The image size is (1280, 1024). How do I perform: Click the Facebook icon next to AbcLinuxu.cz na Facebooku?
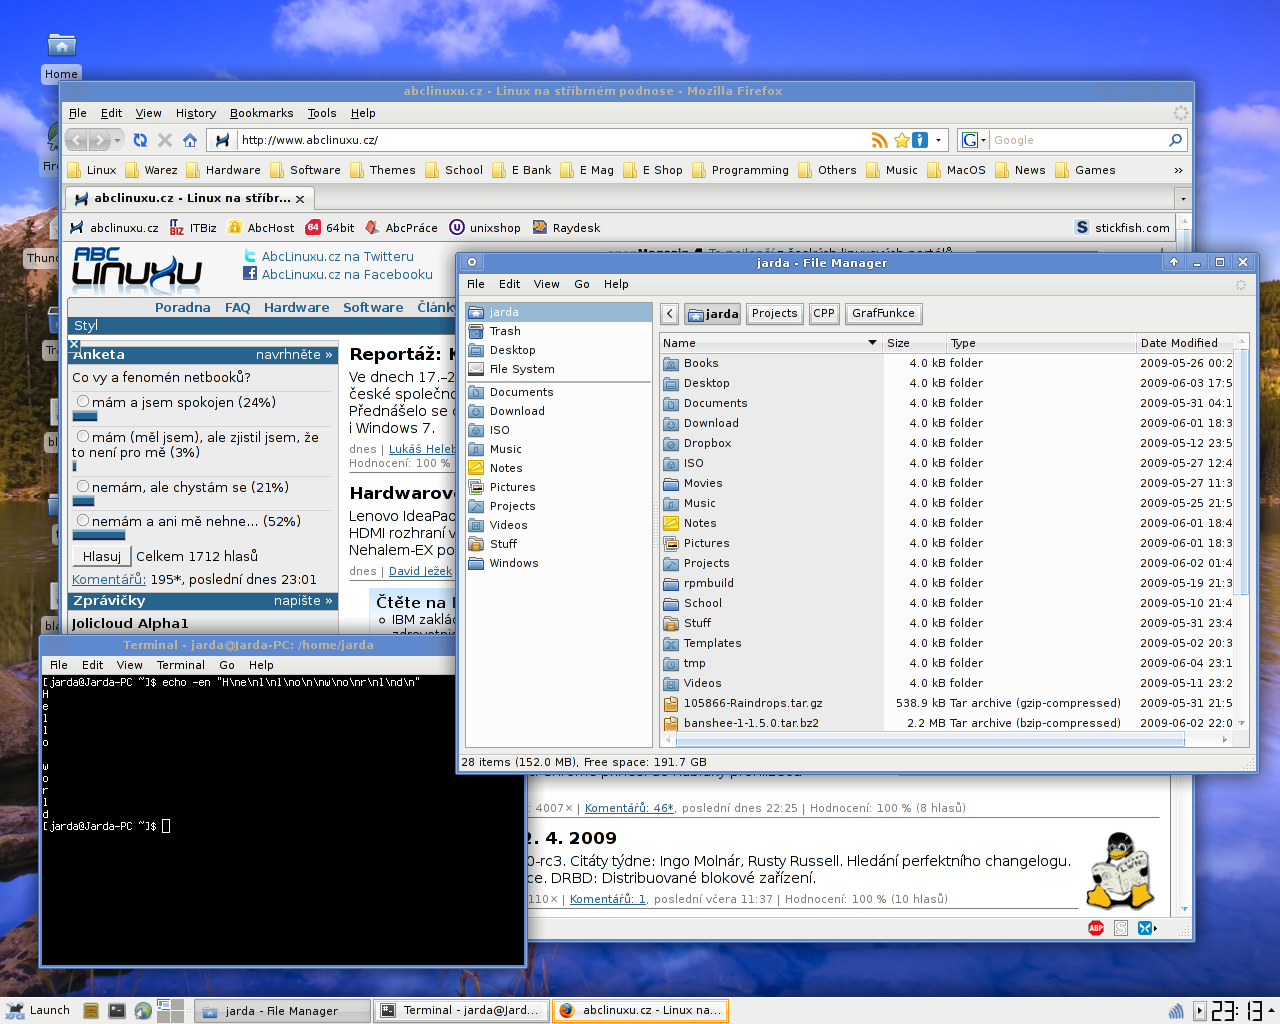click(x=250, y=273)
